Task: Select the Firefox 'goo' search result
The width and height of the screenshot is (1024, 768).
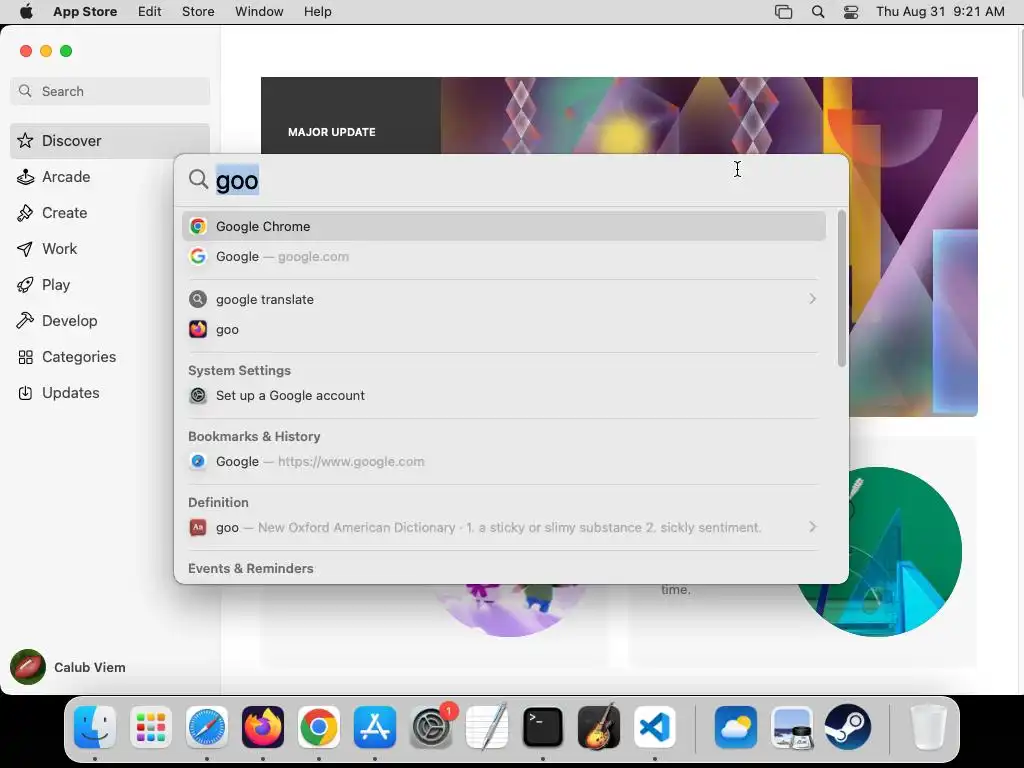Action: (504, 329)
